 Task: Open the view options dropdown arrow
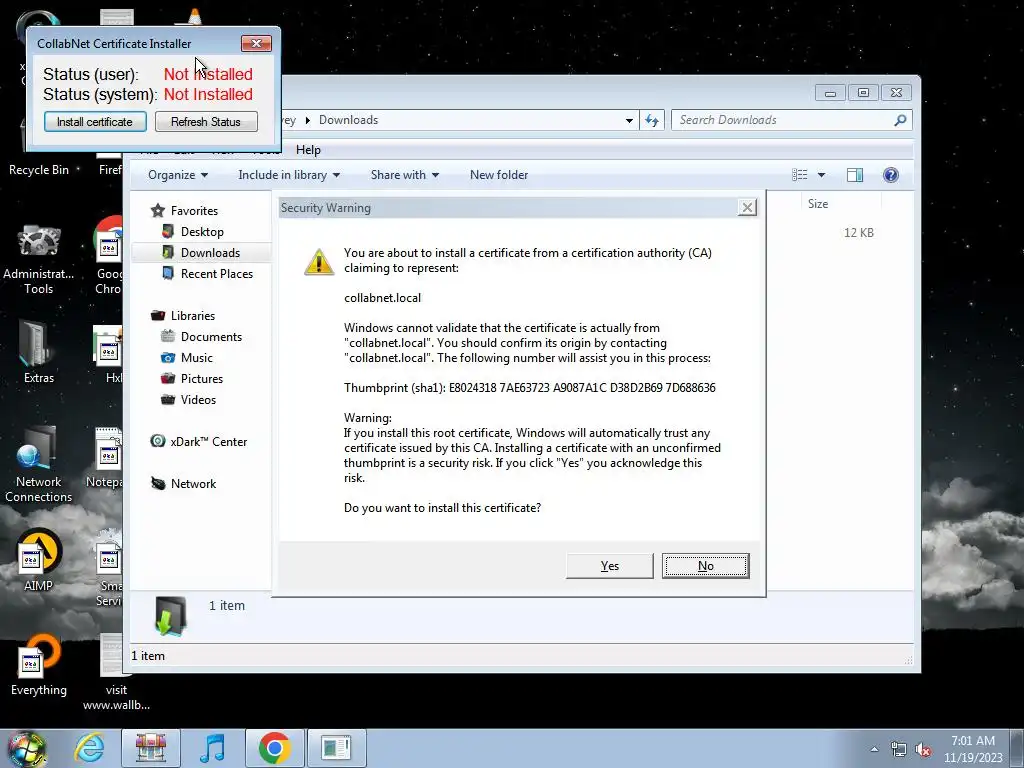[x=822, y=175]
